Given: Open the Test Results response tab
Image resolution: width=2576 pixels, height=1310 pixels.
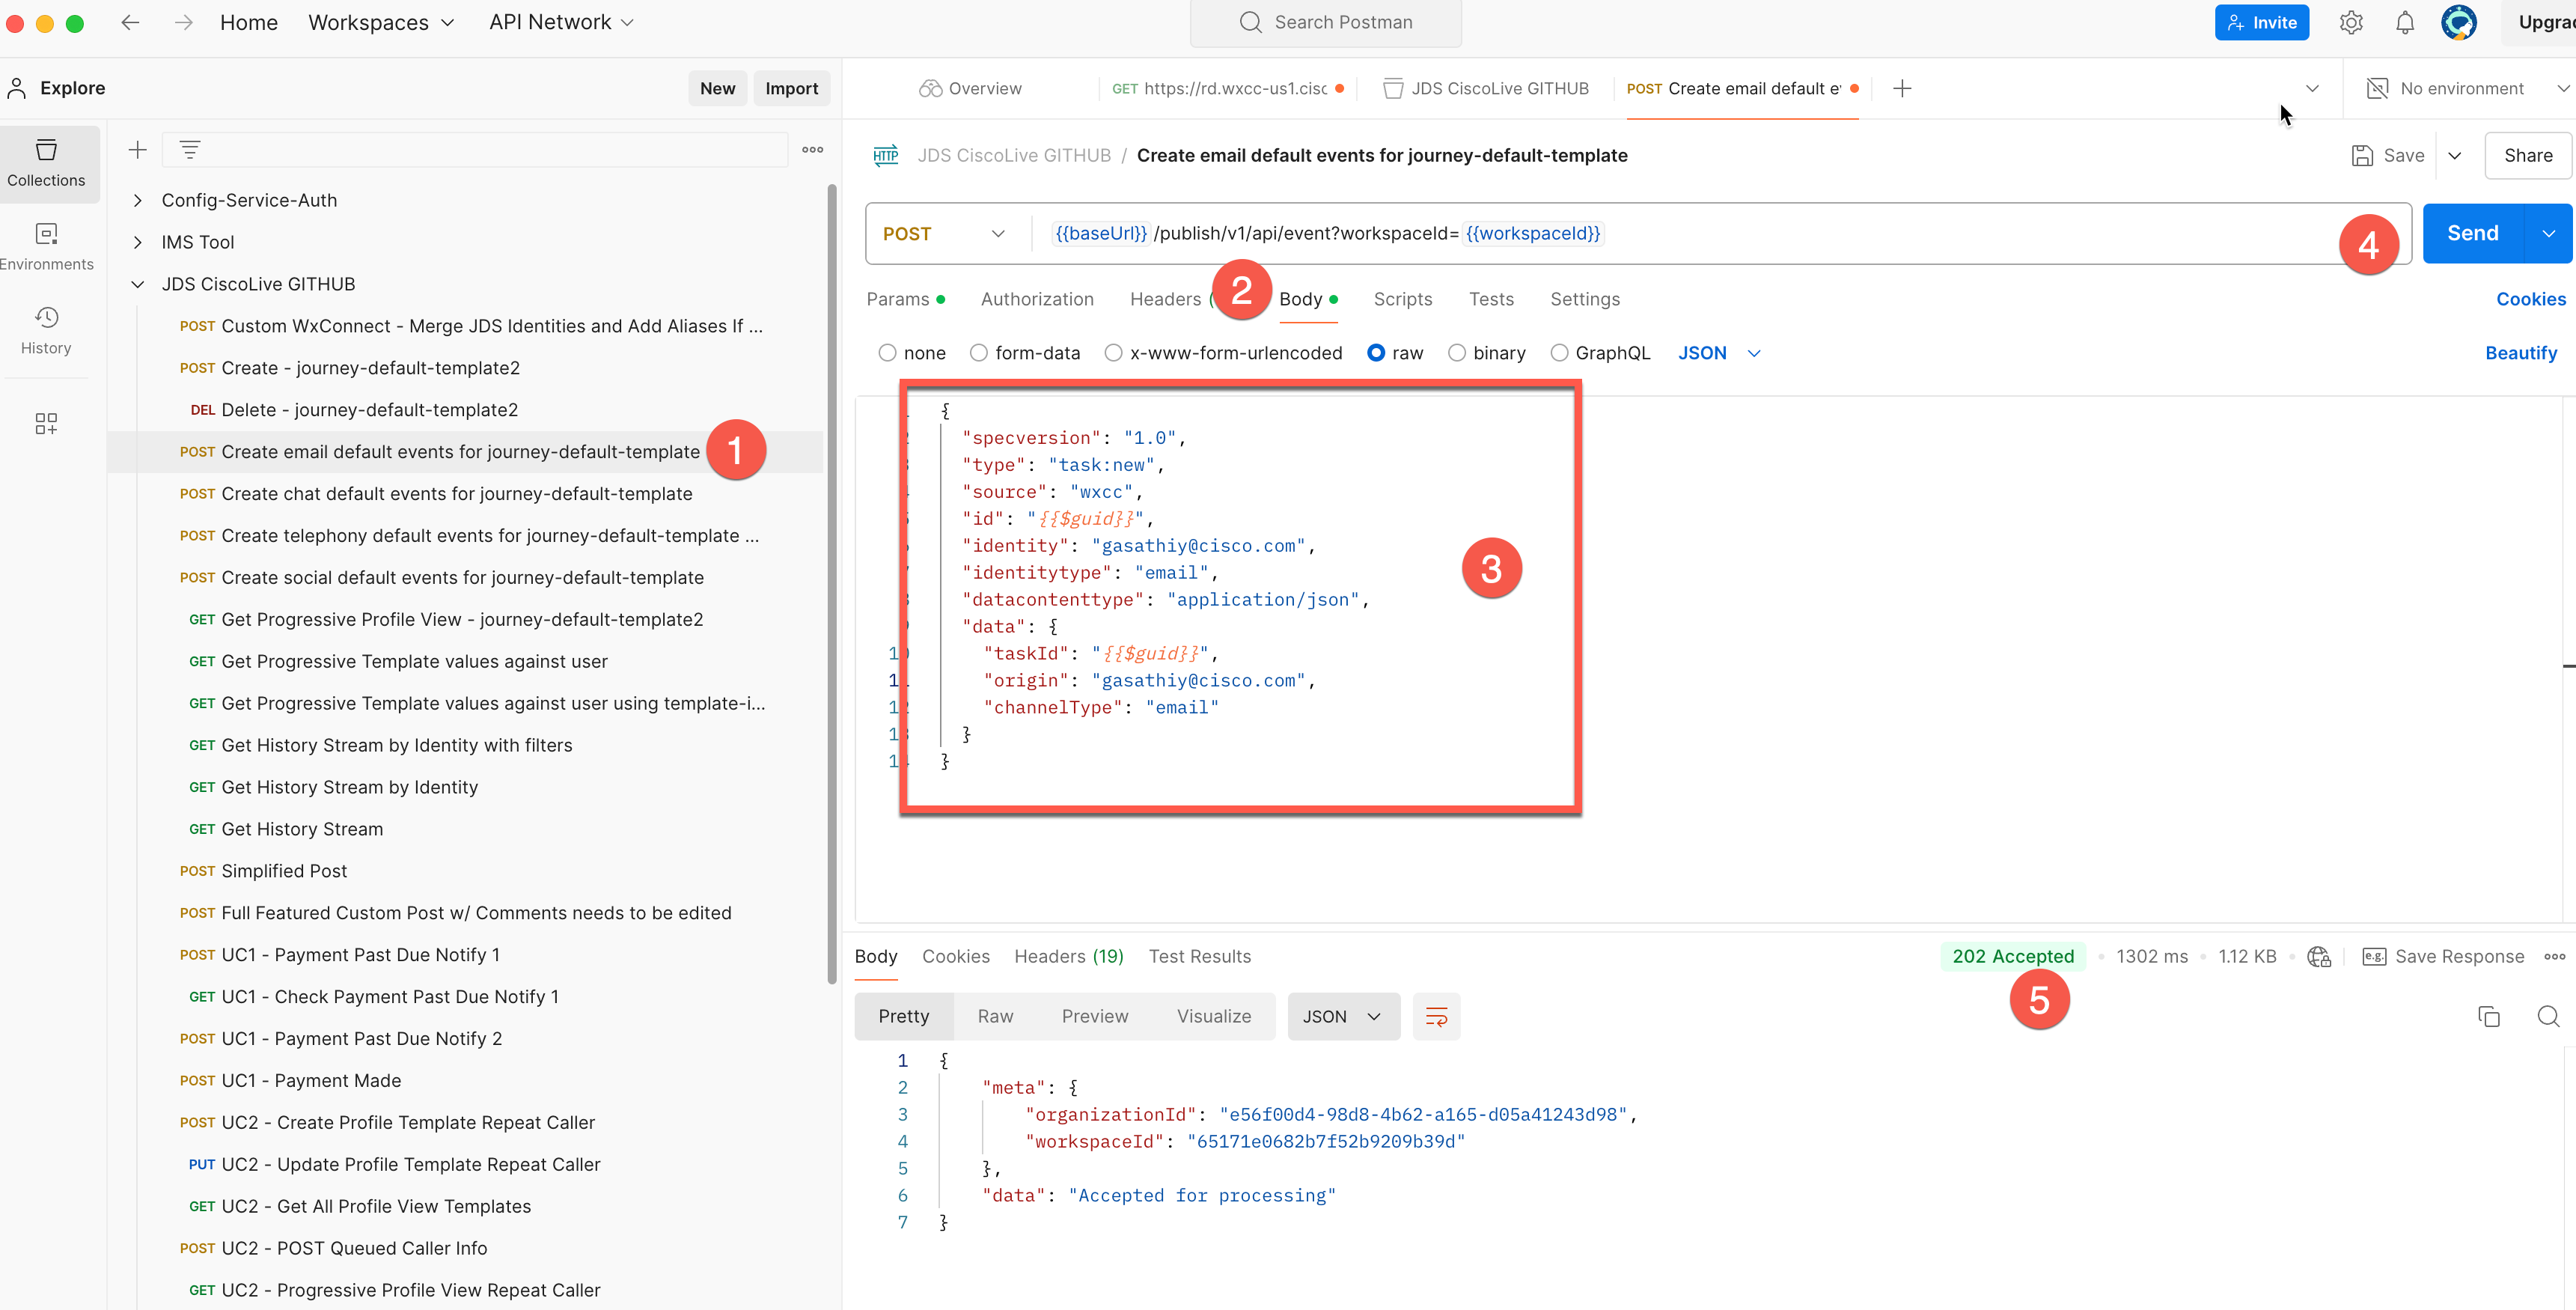Looking at the screenshot, I should pyautogui.click(x=1199, y=956).
